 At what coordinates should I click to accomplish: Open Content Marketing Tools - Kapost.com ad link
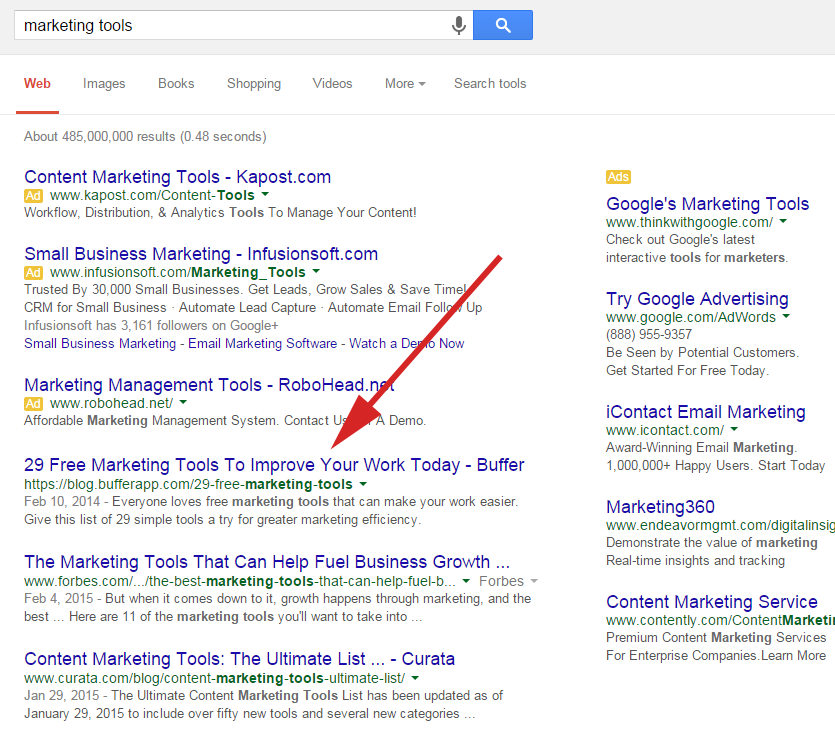click(x=178, y=177)
